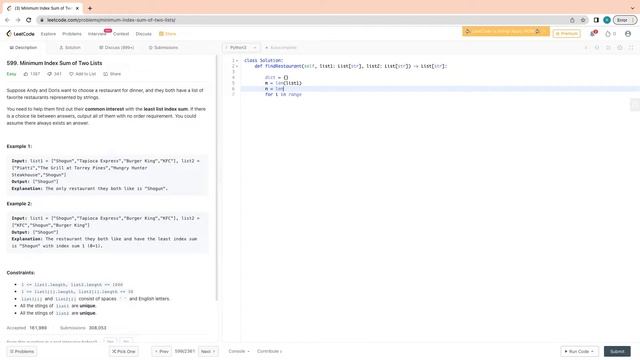The width and height of the screenshot is (640, 360).
Task: Click the Pick One shuffle button
Action: (x=124, y=351)
